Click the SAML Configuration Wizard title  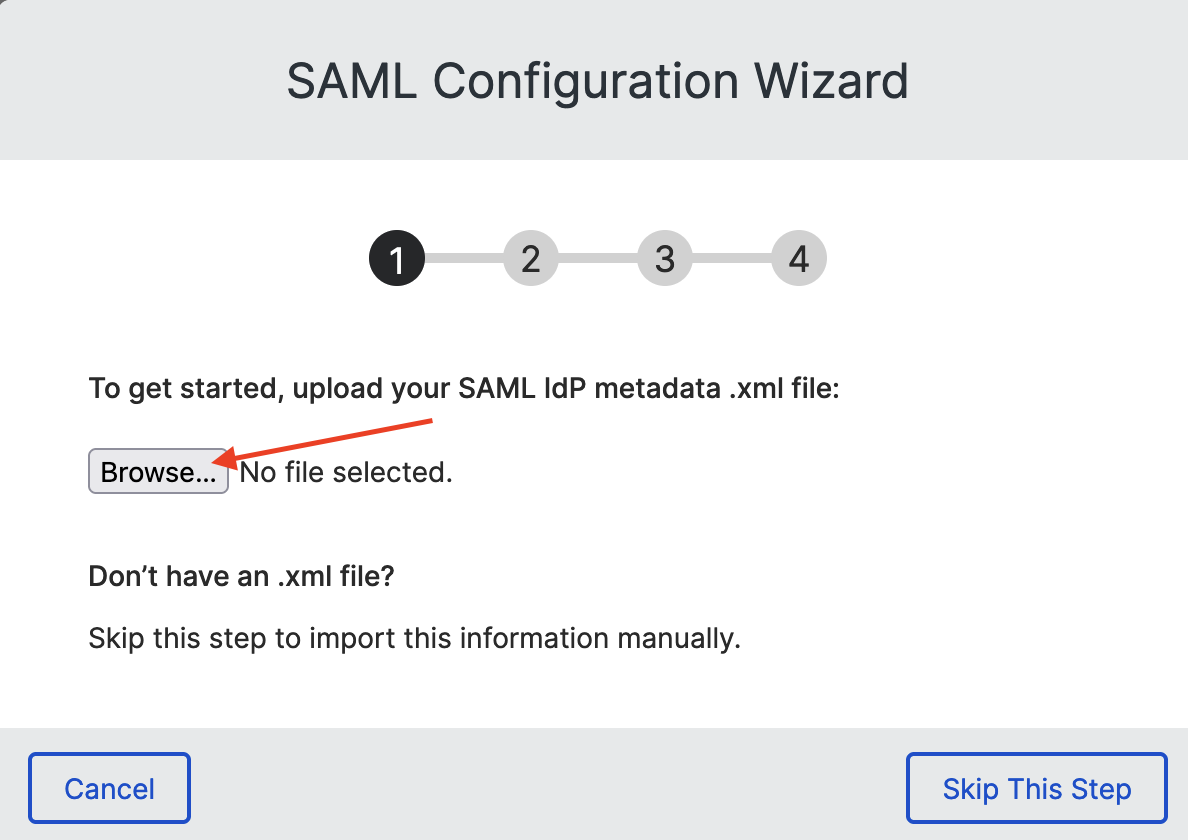click(597, 81)
